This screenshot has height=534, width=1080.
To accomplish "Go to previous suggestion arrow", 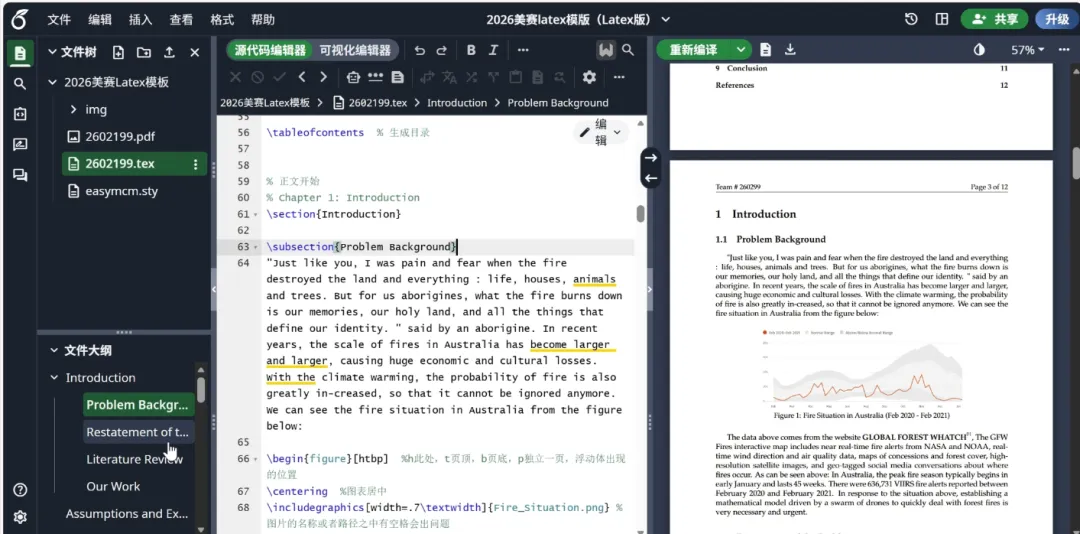I will pos(302,77).
